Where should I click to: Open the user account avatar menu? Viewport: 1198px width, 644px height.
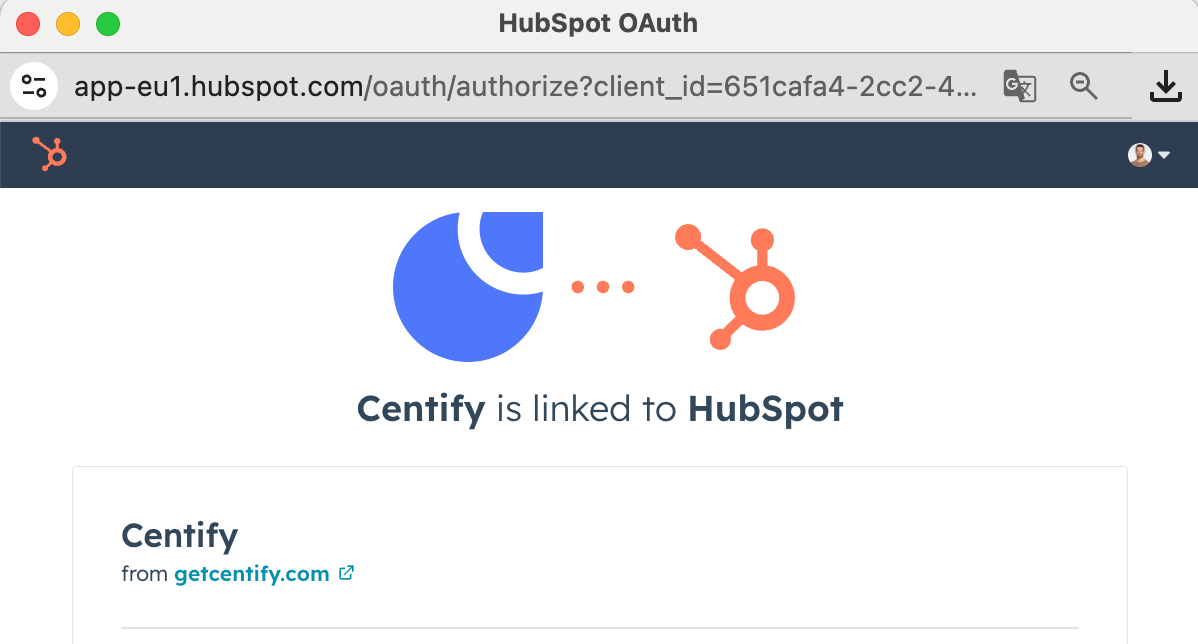(x=1139, y=154)
